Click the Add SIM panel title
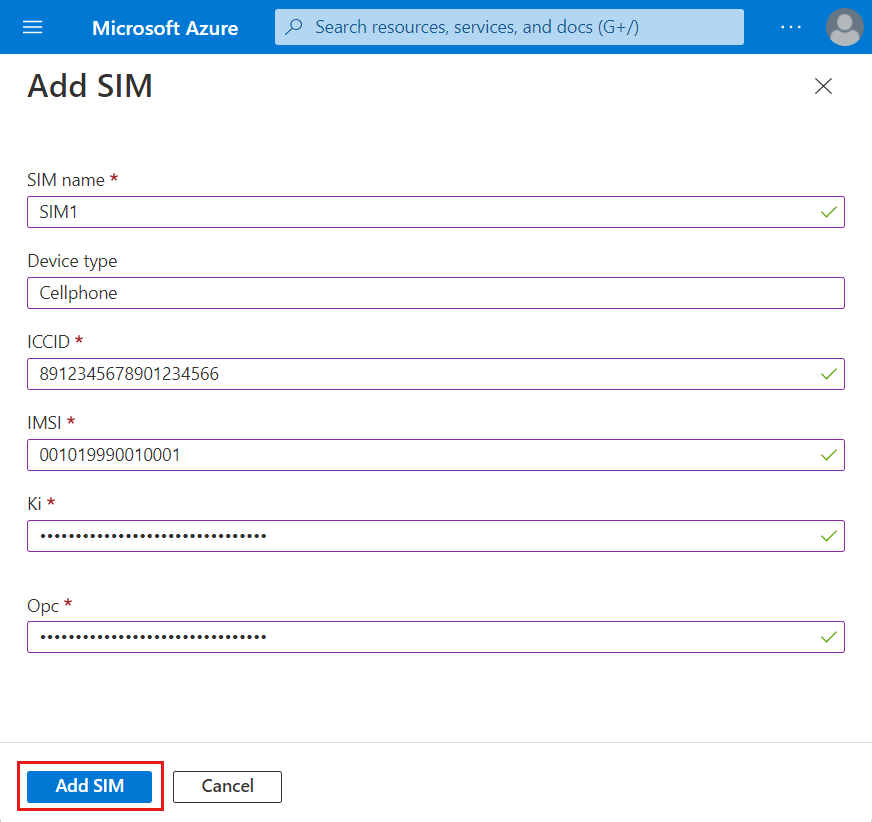The height and width of the screenshot is (822, 872). pos(90,86)
